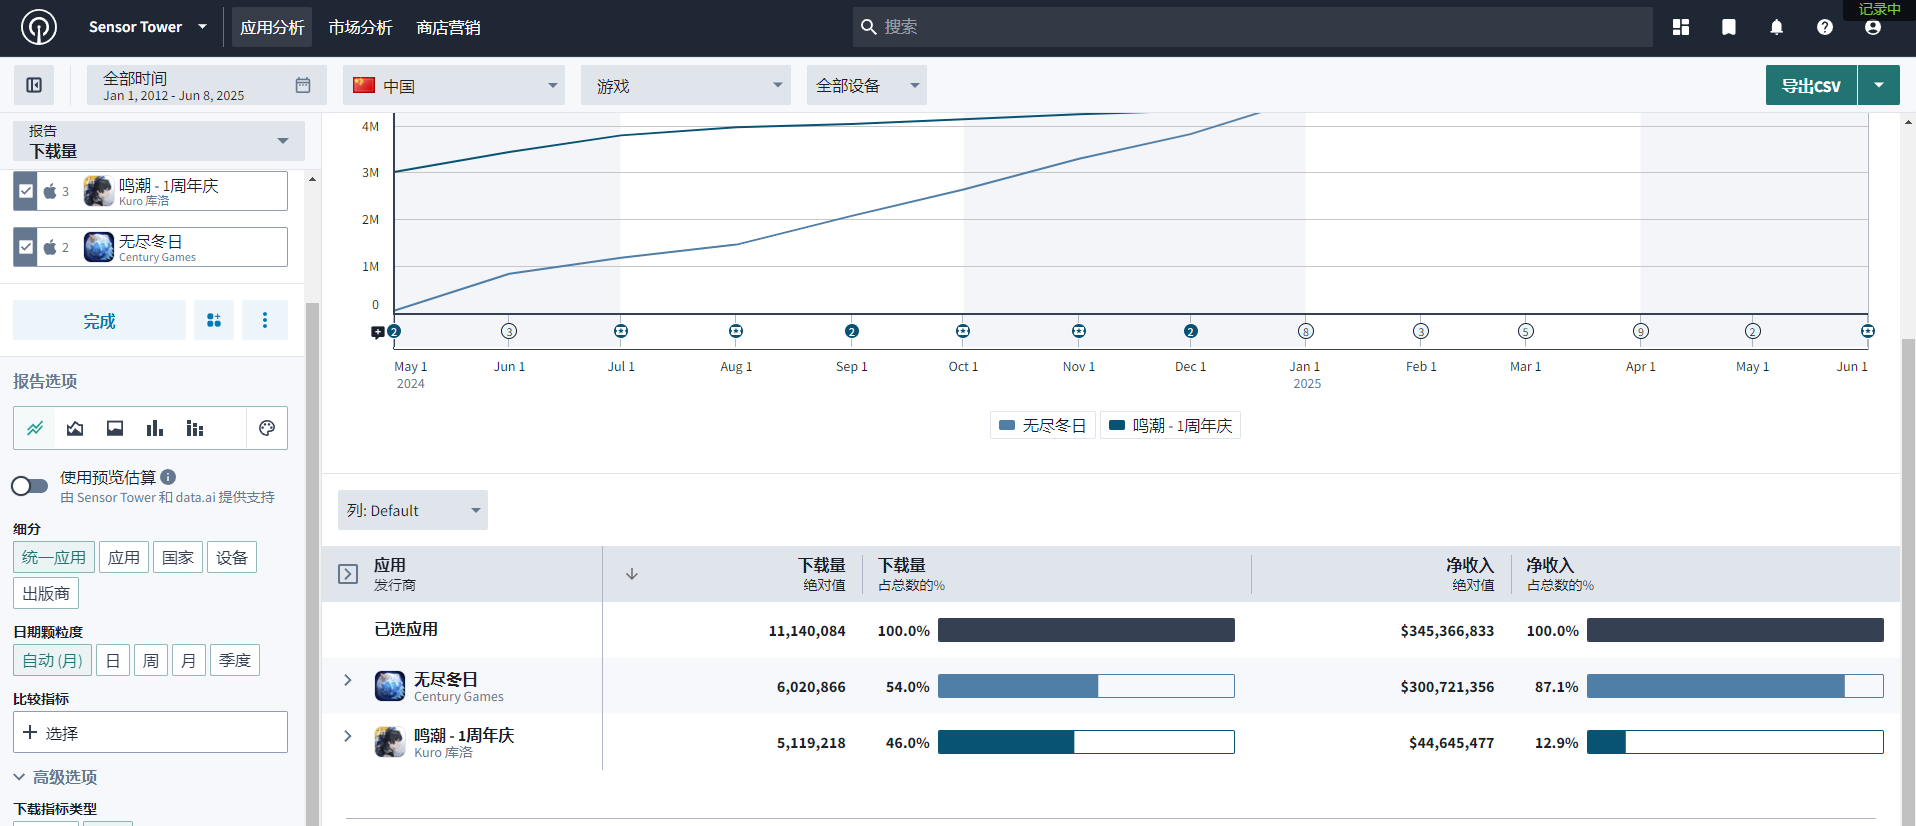Image resolution: width=1916 pixels, height=826 pixels.
Task: Uncheck the 无尽冬日 app checkbox
Action: (x=26, y=247)
